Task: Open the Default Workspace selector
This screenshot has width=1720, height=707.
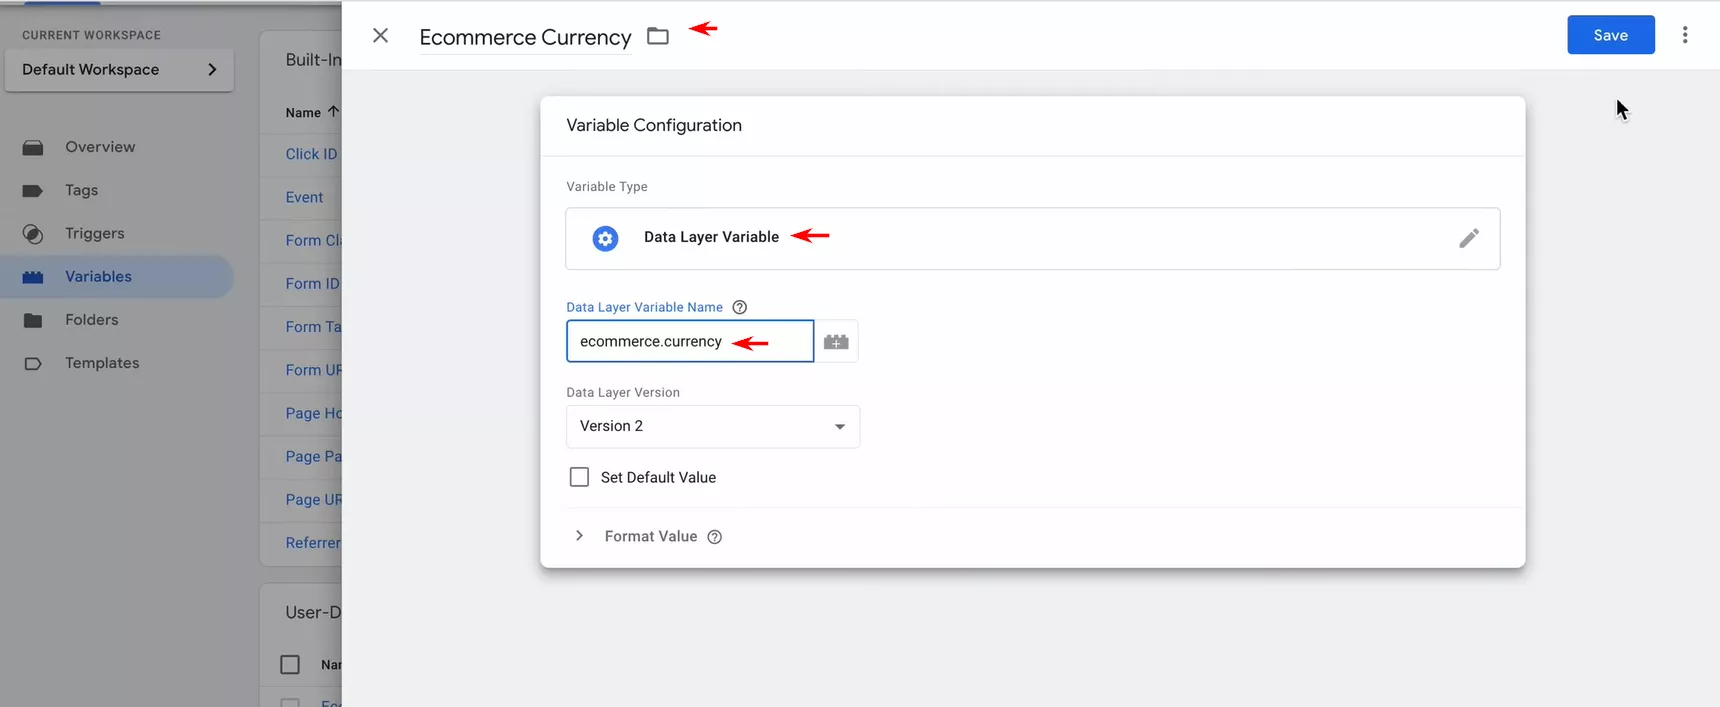Action: pos(119,69)
